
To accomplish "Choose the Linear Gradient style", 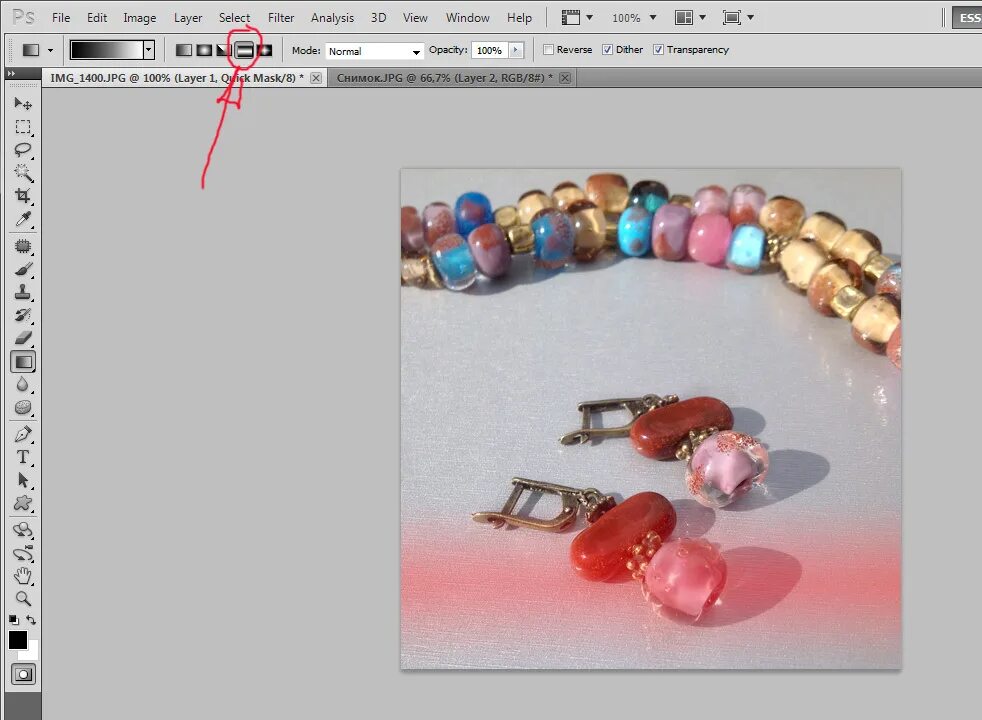I will 183,50.
